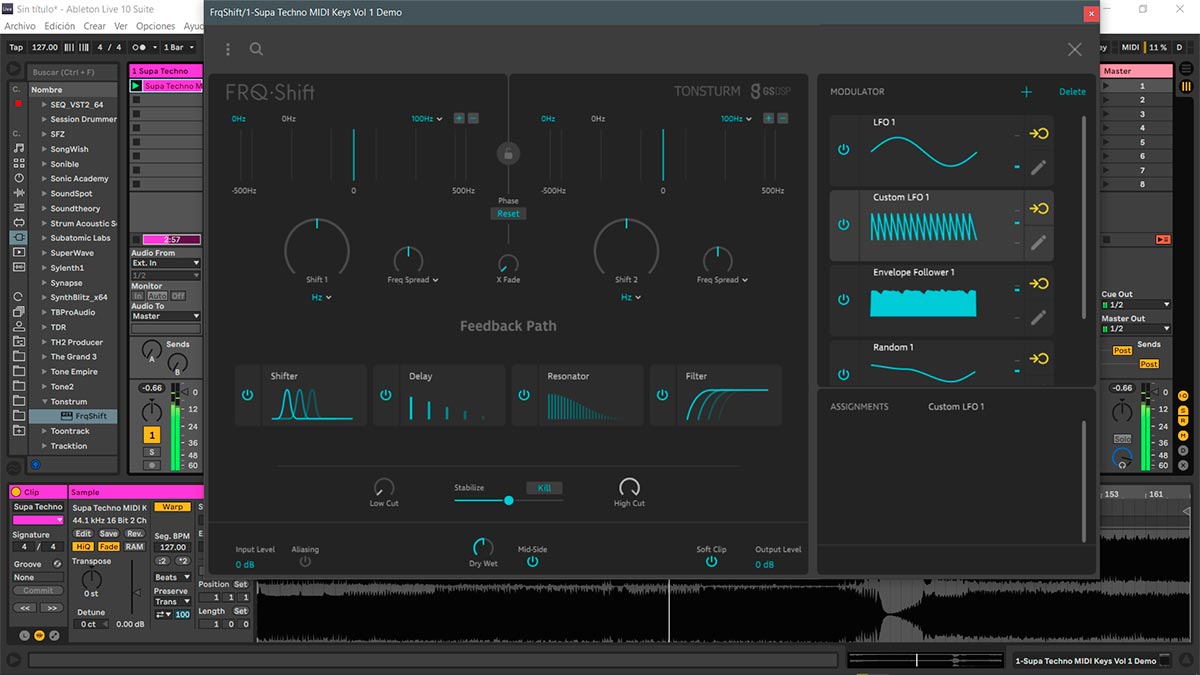
Task: Edit LFO 1 with its pencil icon
Action: pyautogui.click(x=1039, y=167)
